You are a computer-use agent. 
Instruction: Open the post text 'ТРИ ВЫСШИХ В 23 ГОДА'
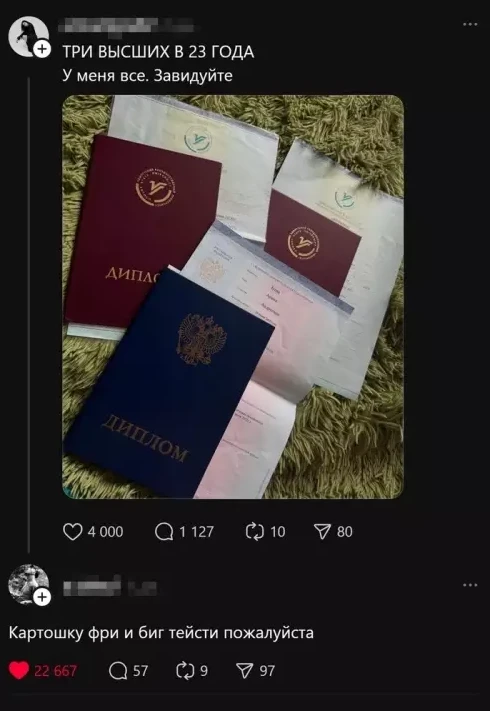click(x=158, y=53)
